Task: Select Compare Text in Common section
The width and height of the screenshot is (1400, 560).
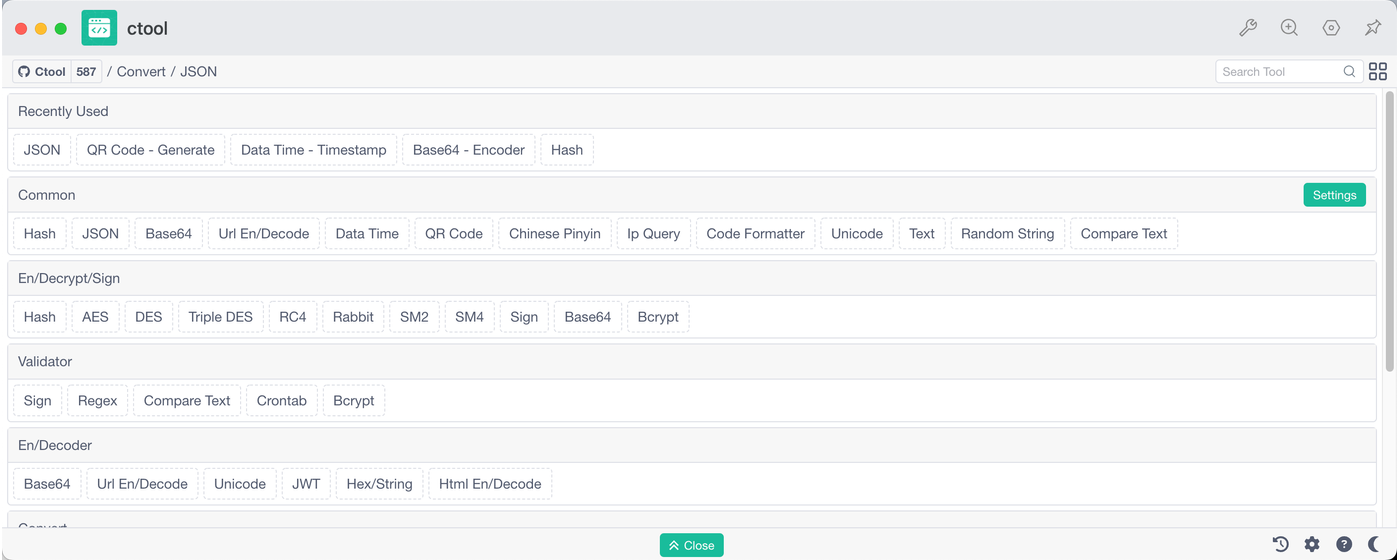Action: click(x=1124, y=233)
